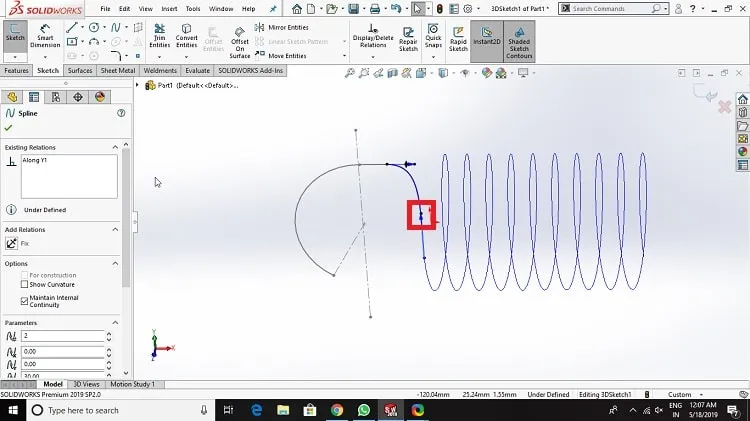
Task: Click the Convert Entities tool
Action: [x=187, y=36]
